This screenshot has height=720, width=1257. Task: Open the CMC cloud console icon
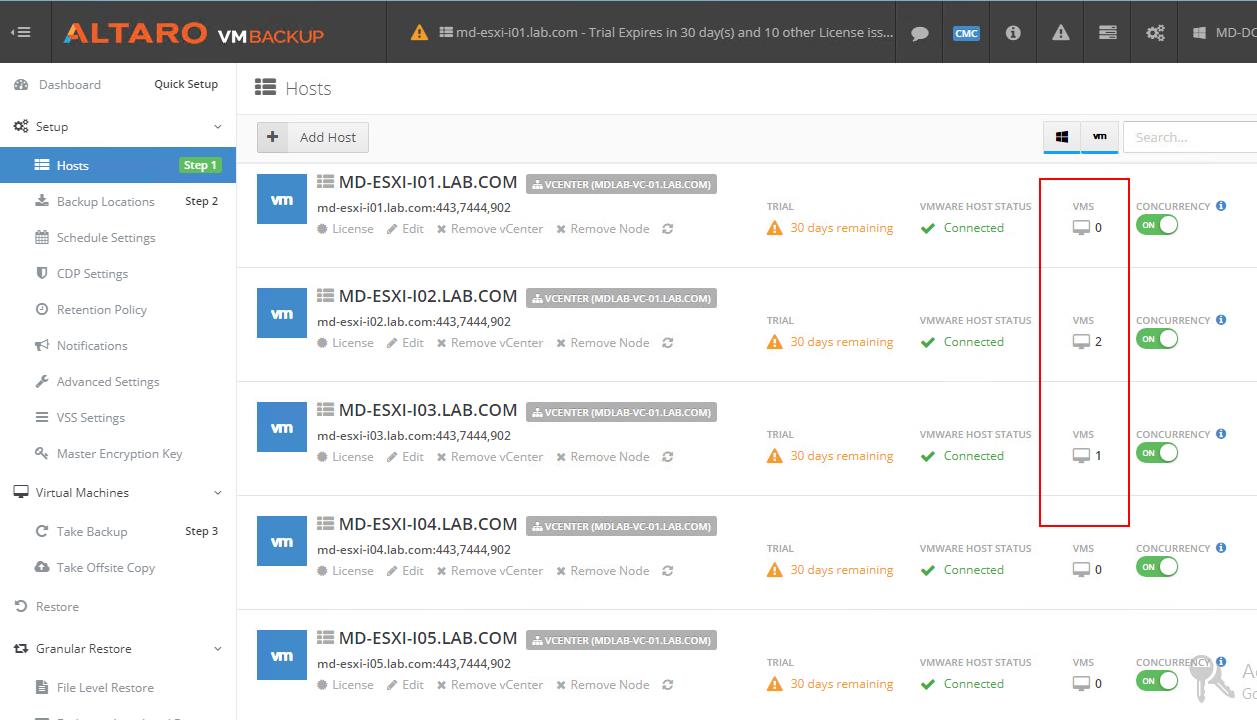966,33
